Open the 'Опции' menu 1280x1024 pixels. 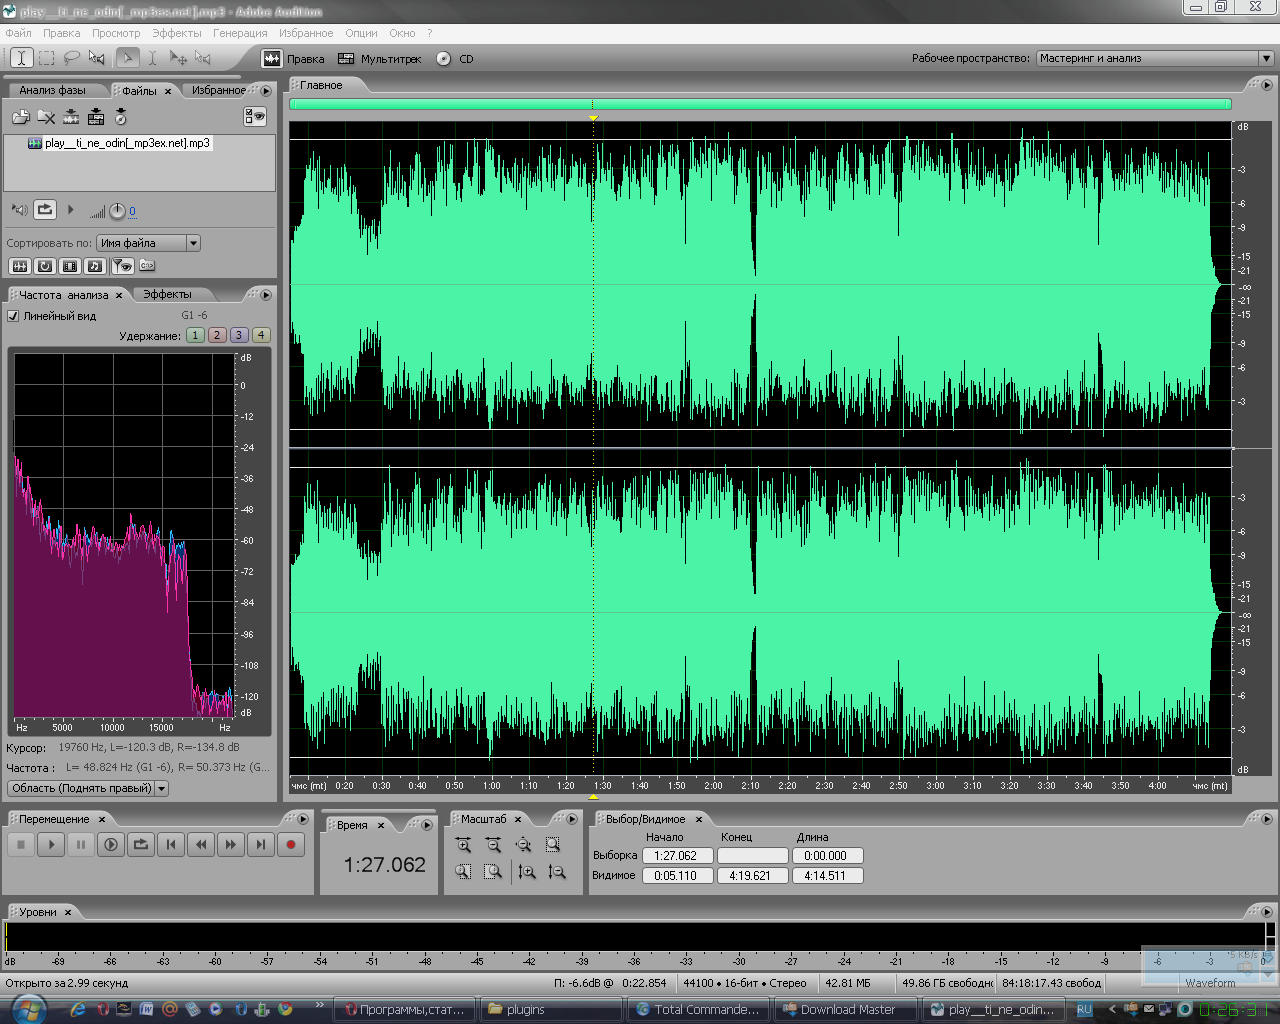pyautogui.click(x=361, y=33)
